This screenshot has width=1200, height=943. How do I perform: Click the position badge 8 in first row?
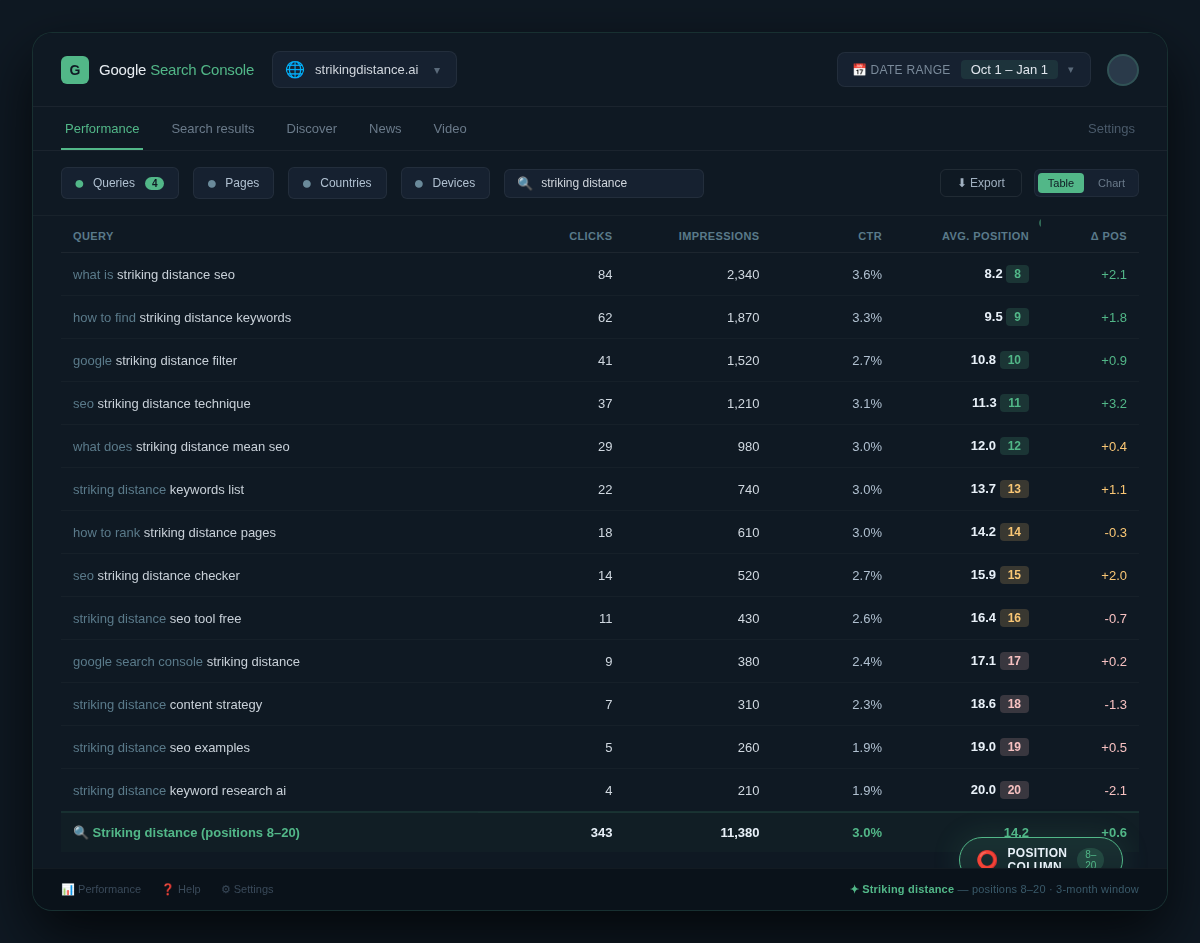[1017, 274]
